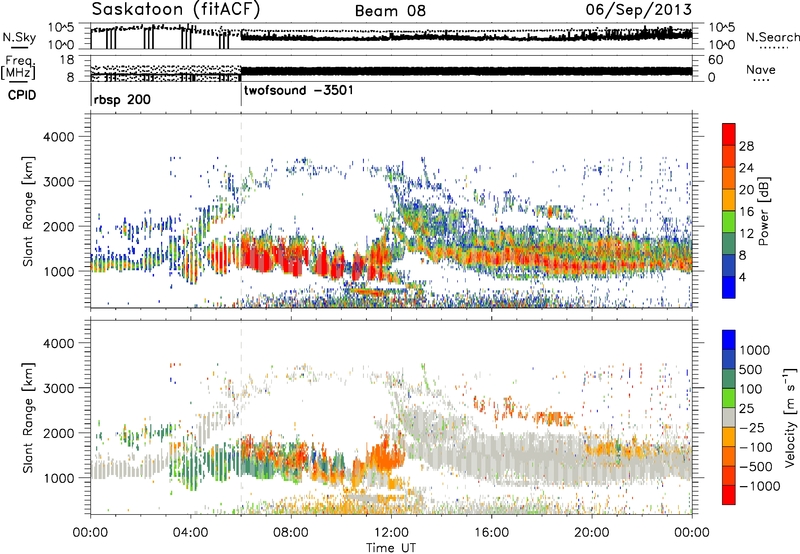Click the 'Slant Range [km]' label of the power panel
Viewport: 800px width, 554px height.
pos(28,211)
